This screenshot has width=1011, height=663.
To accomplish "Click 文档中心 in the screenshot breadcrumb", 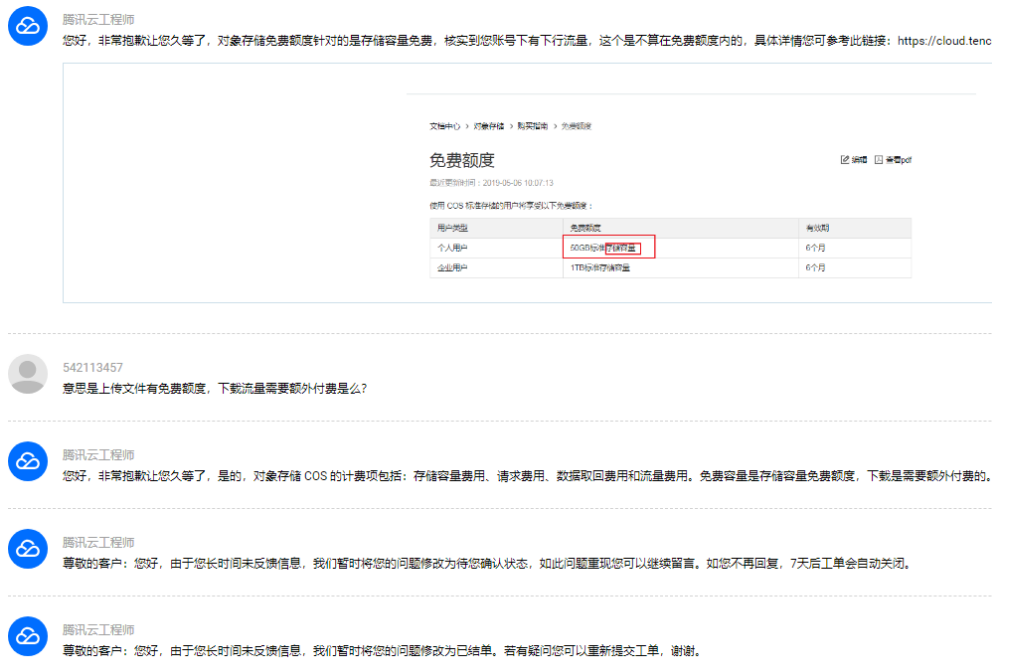I will click(x=445, y=126).
